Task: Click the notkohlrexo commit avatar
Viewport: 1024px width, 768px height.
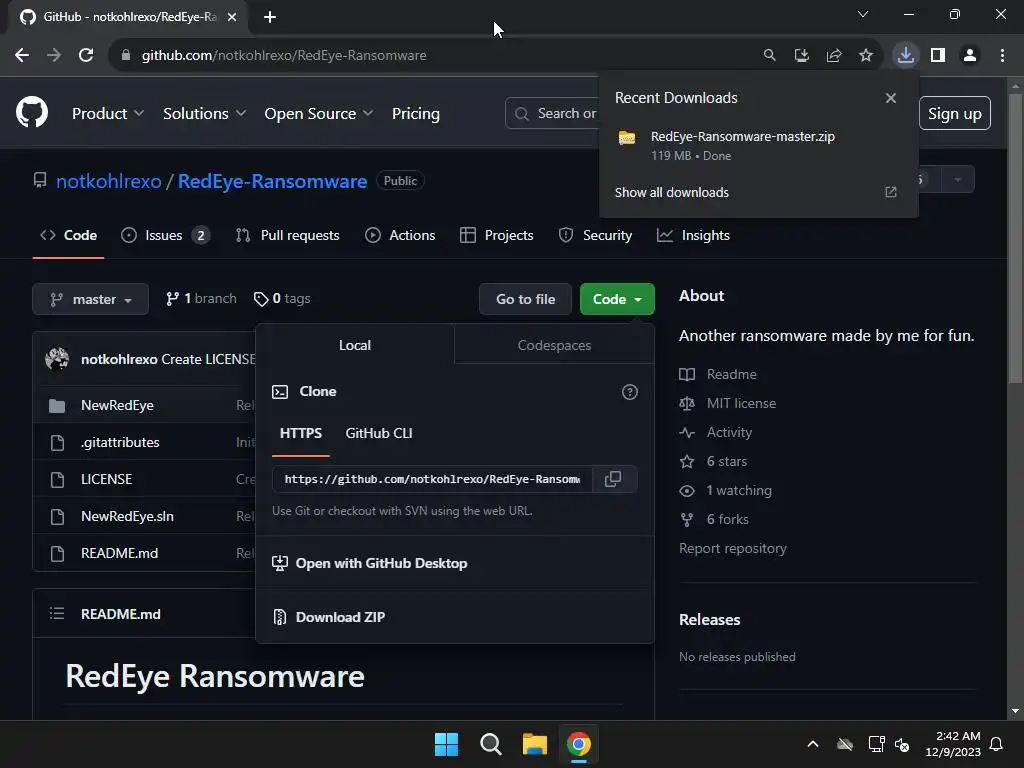Action: click(x=57, y=359)
